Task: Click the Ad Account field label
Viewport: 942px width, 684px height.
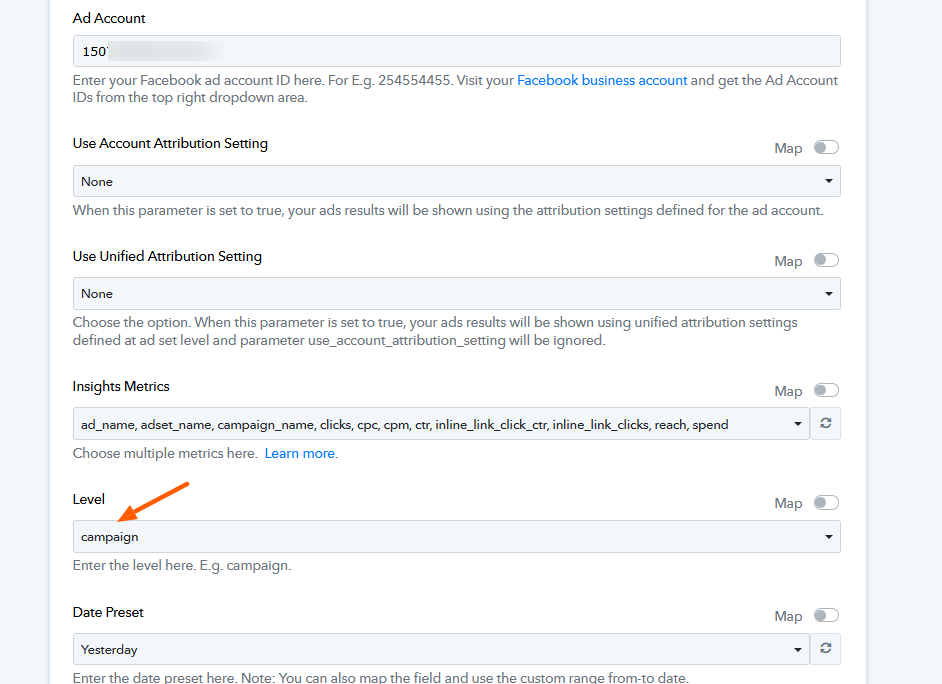Action: pos(109,18)
